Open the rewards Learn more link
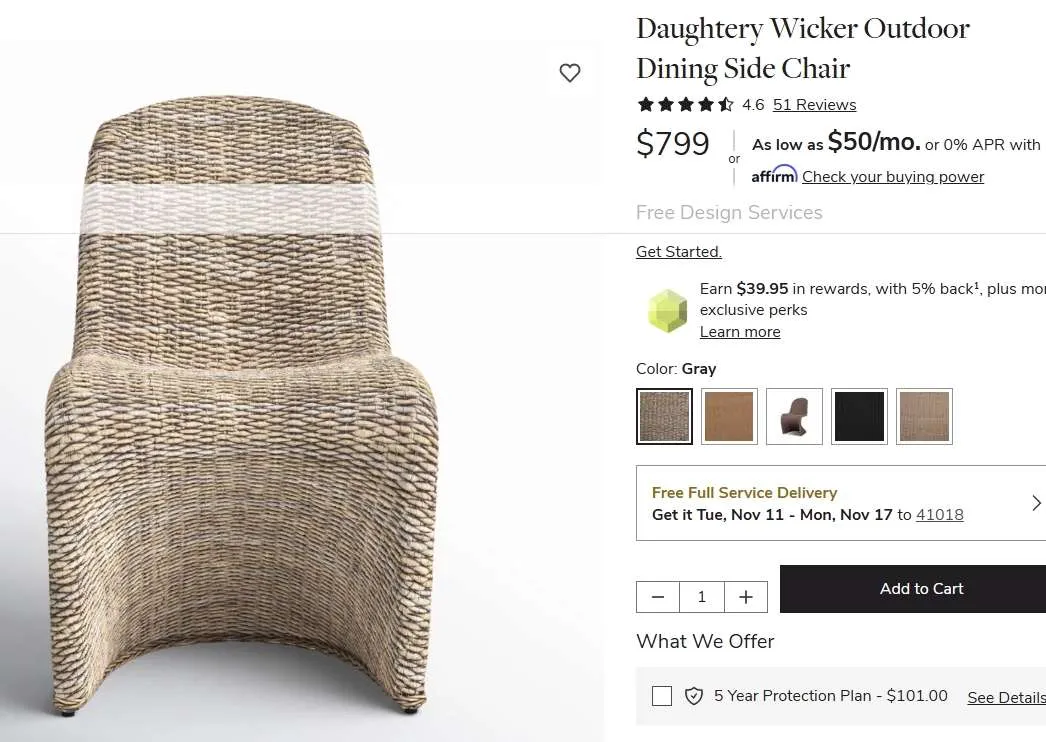 740,332
